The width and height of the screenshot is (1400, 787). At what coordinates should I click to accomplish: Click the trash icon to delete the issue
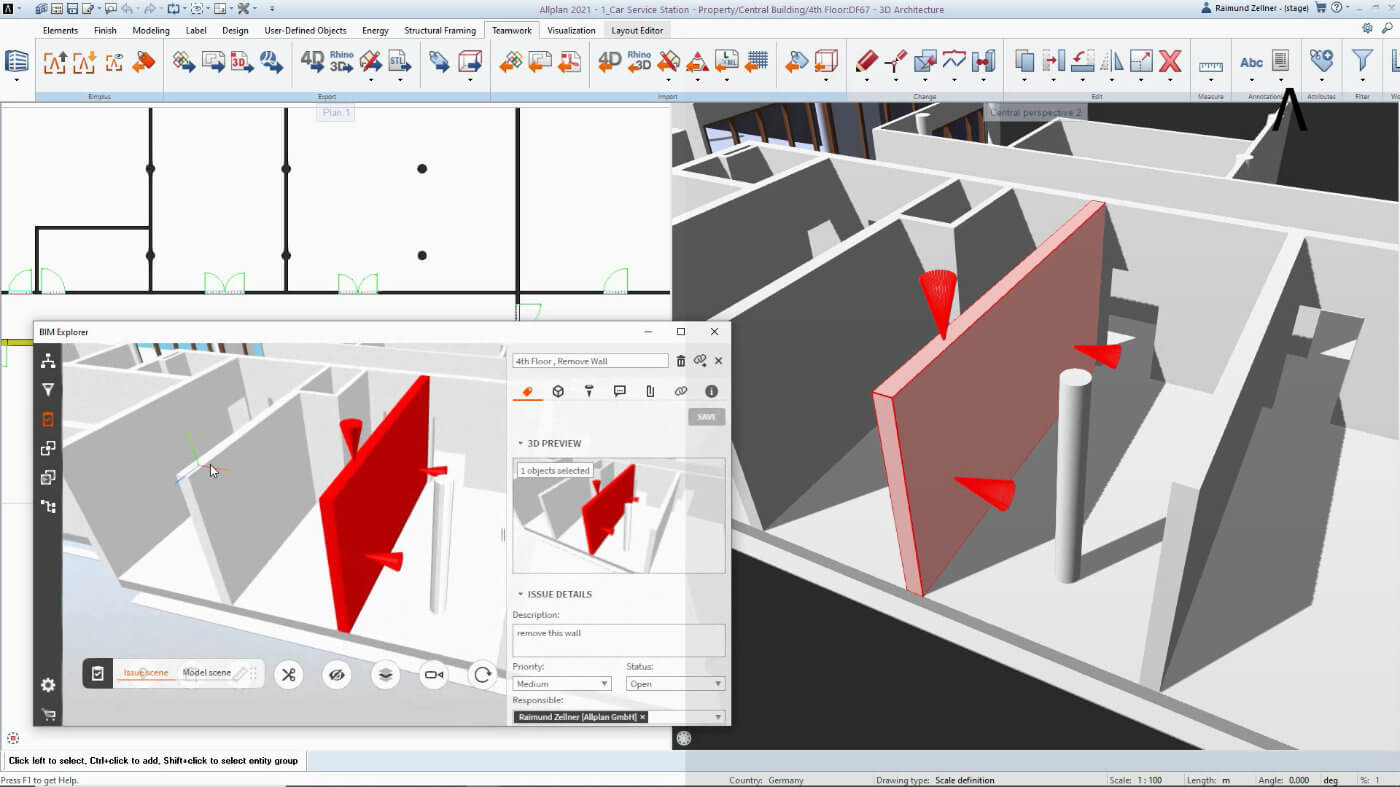(x=681, y=360)
